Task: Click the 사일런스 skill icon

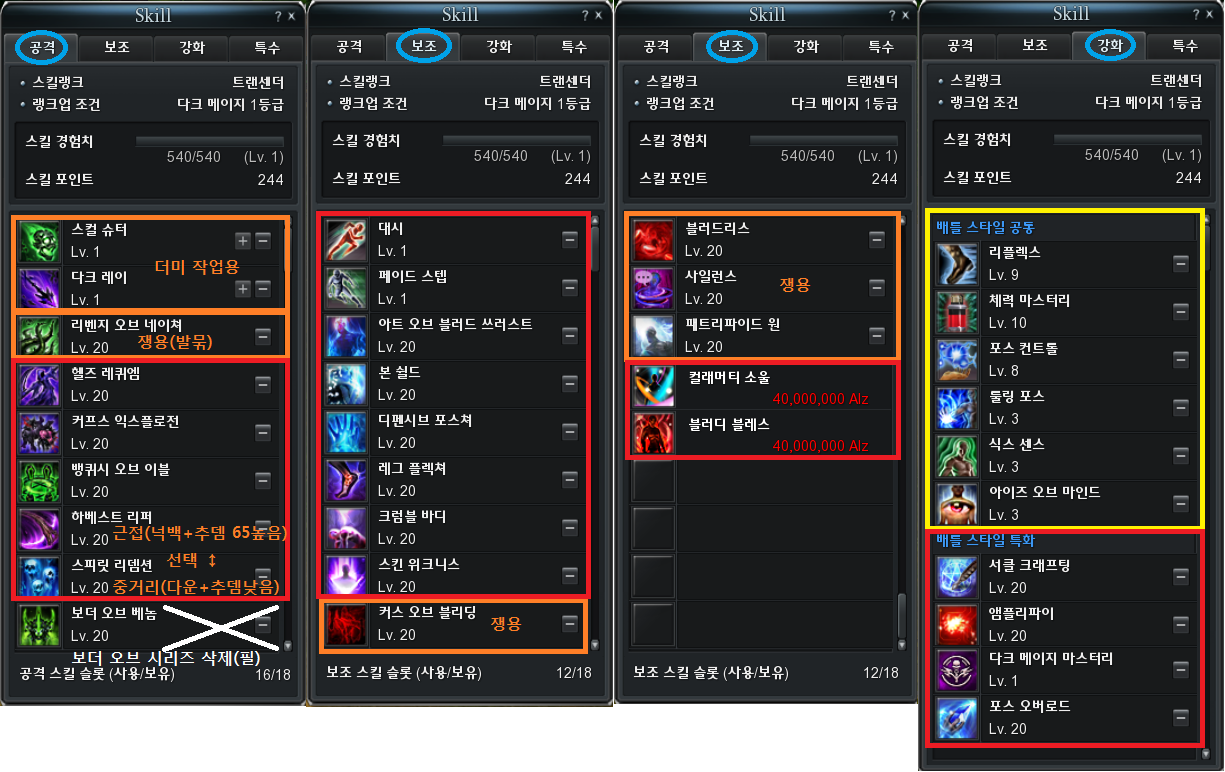Action: click(x=653, y=288)
